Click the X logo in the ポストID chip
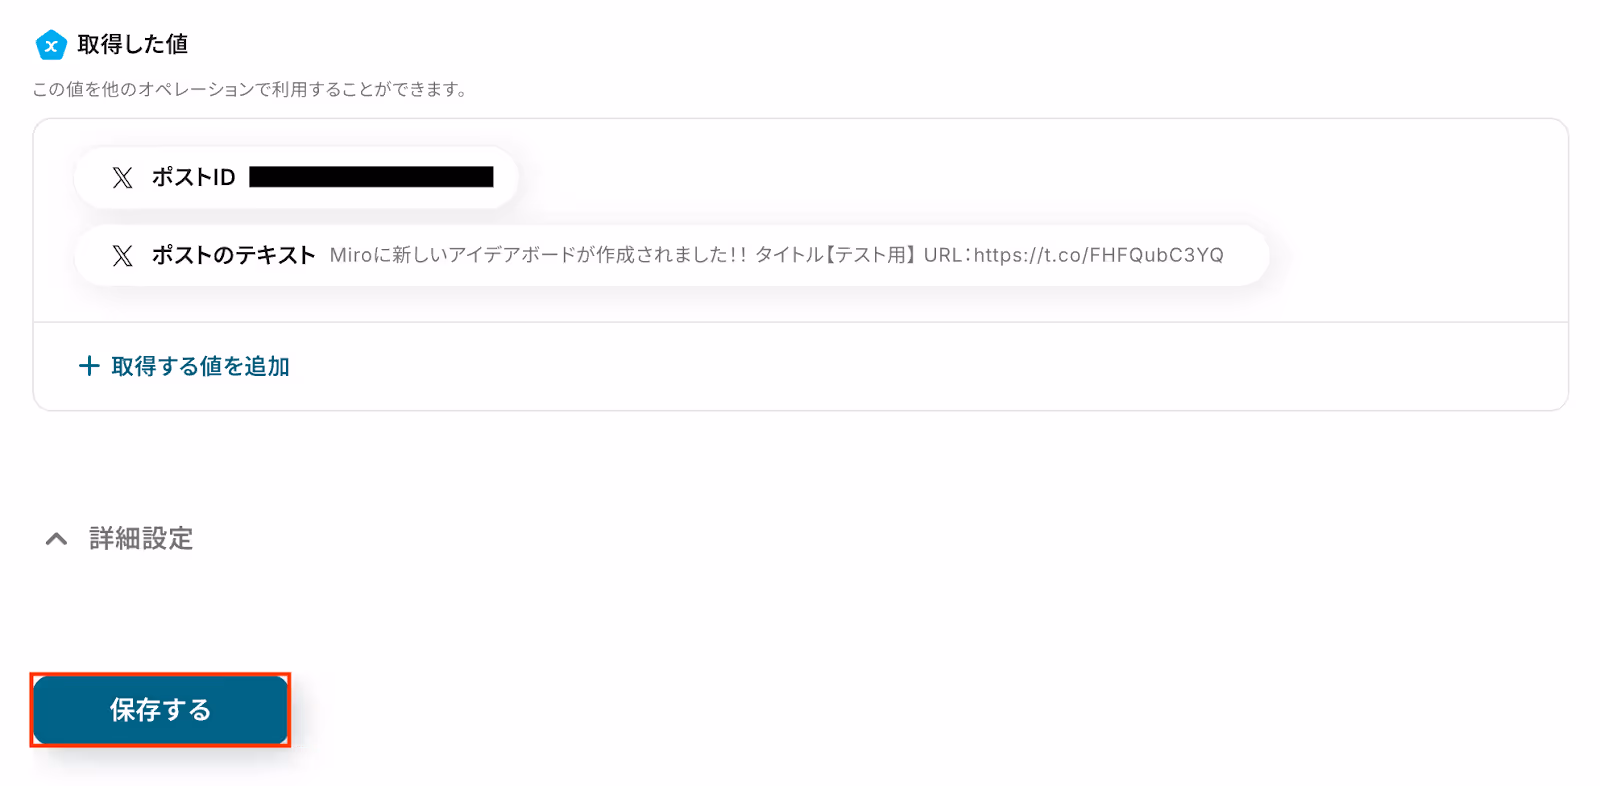Viewport: 1600px width, 786px height. coord(122,178)
